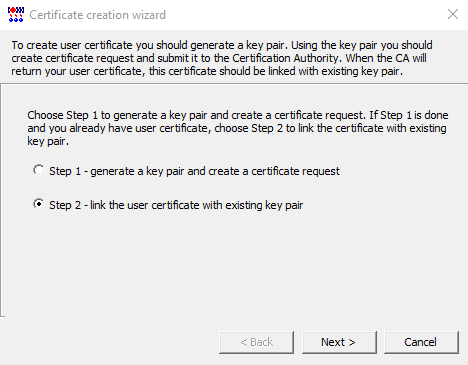The width and height of the screenshot is (468, 365).
Task: Click the 'Choose Step 1 to generate' instruction line
Action: click(238, 115)
